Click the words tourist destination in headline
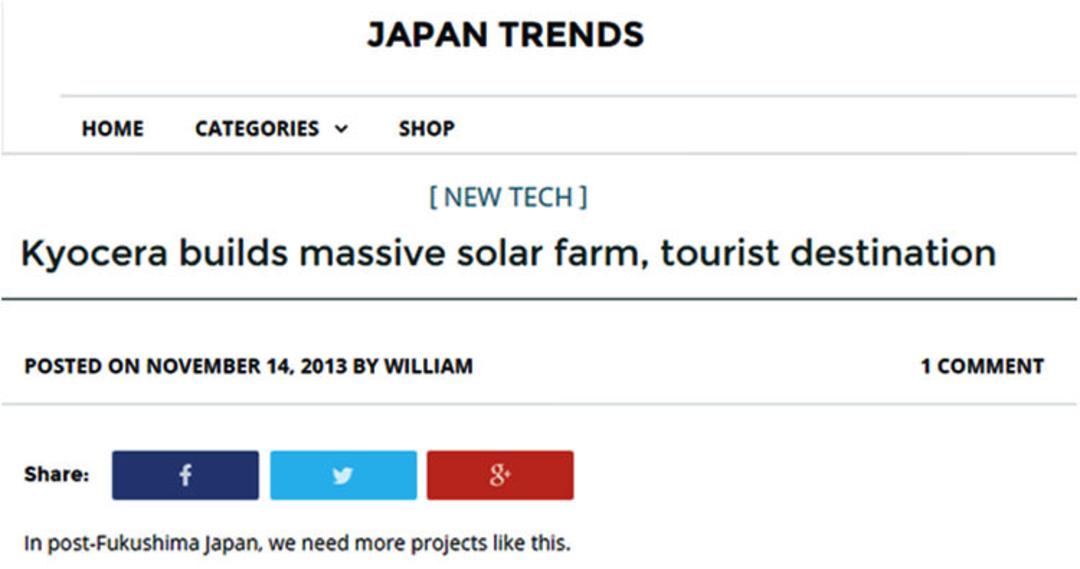 coord(828,253)
